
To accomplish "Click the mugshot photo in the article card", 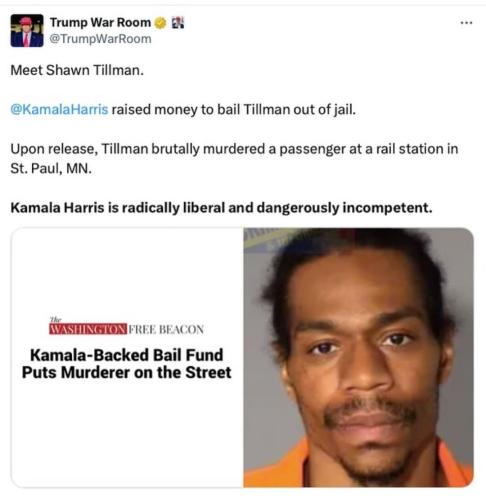I will [358, 358].
